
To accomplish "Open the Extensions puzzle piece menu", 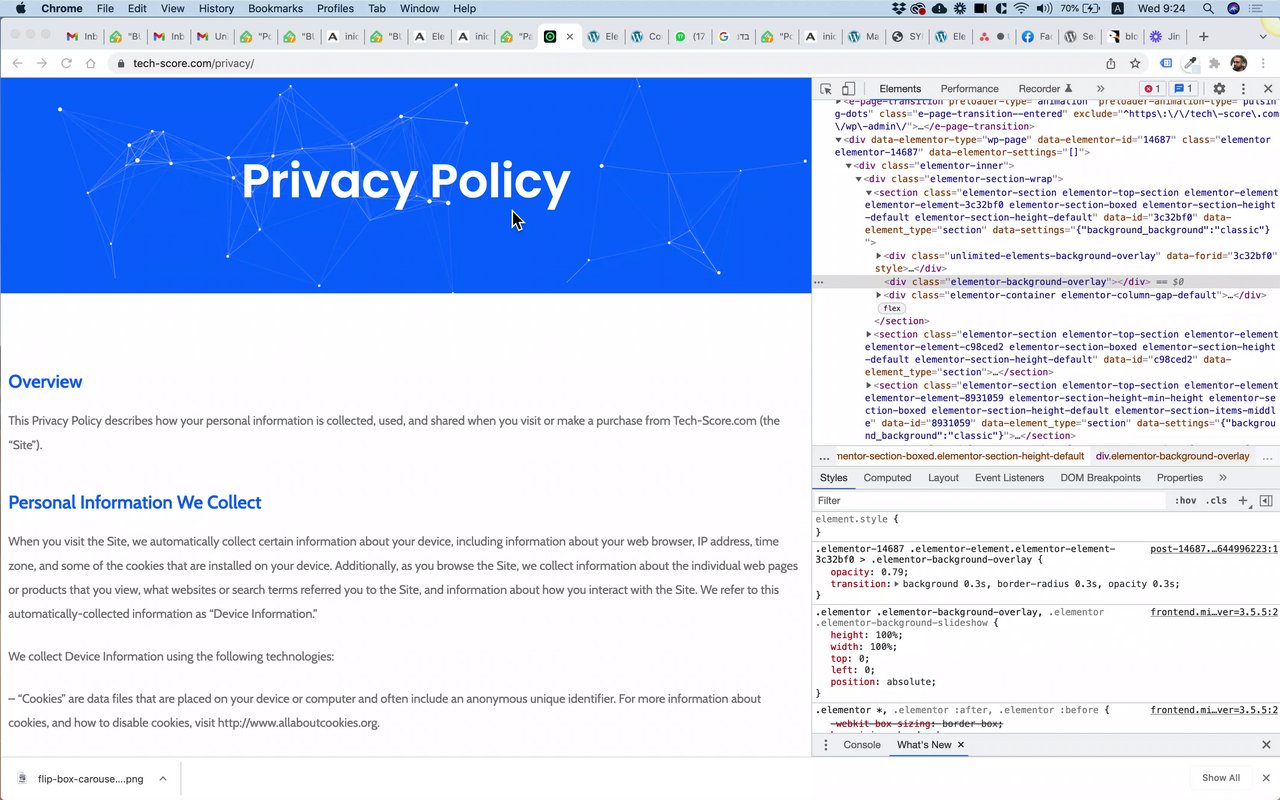I will pos(1214,63).
